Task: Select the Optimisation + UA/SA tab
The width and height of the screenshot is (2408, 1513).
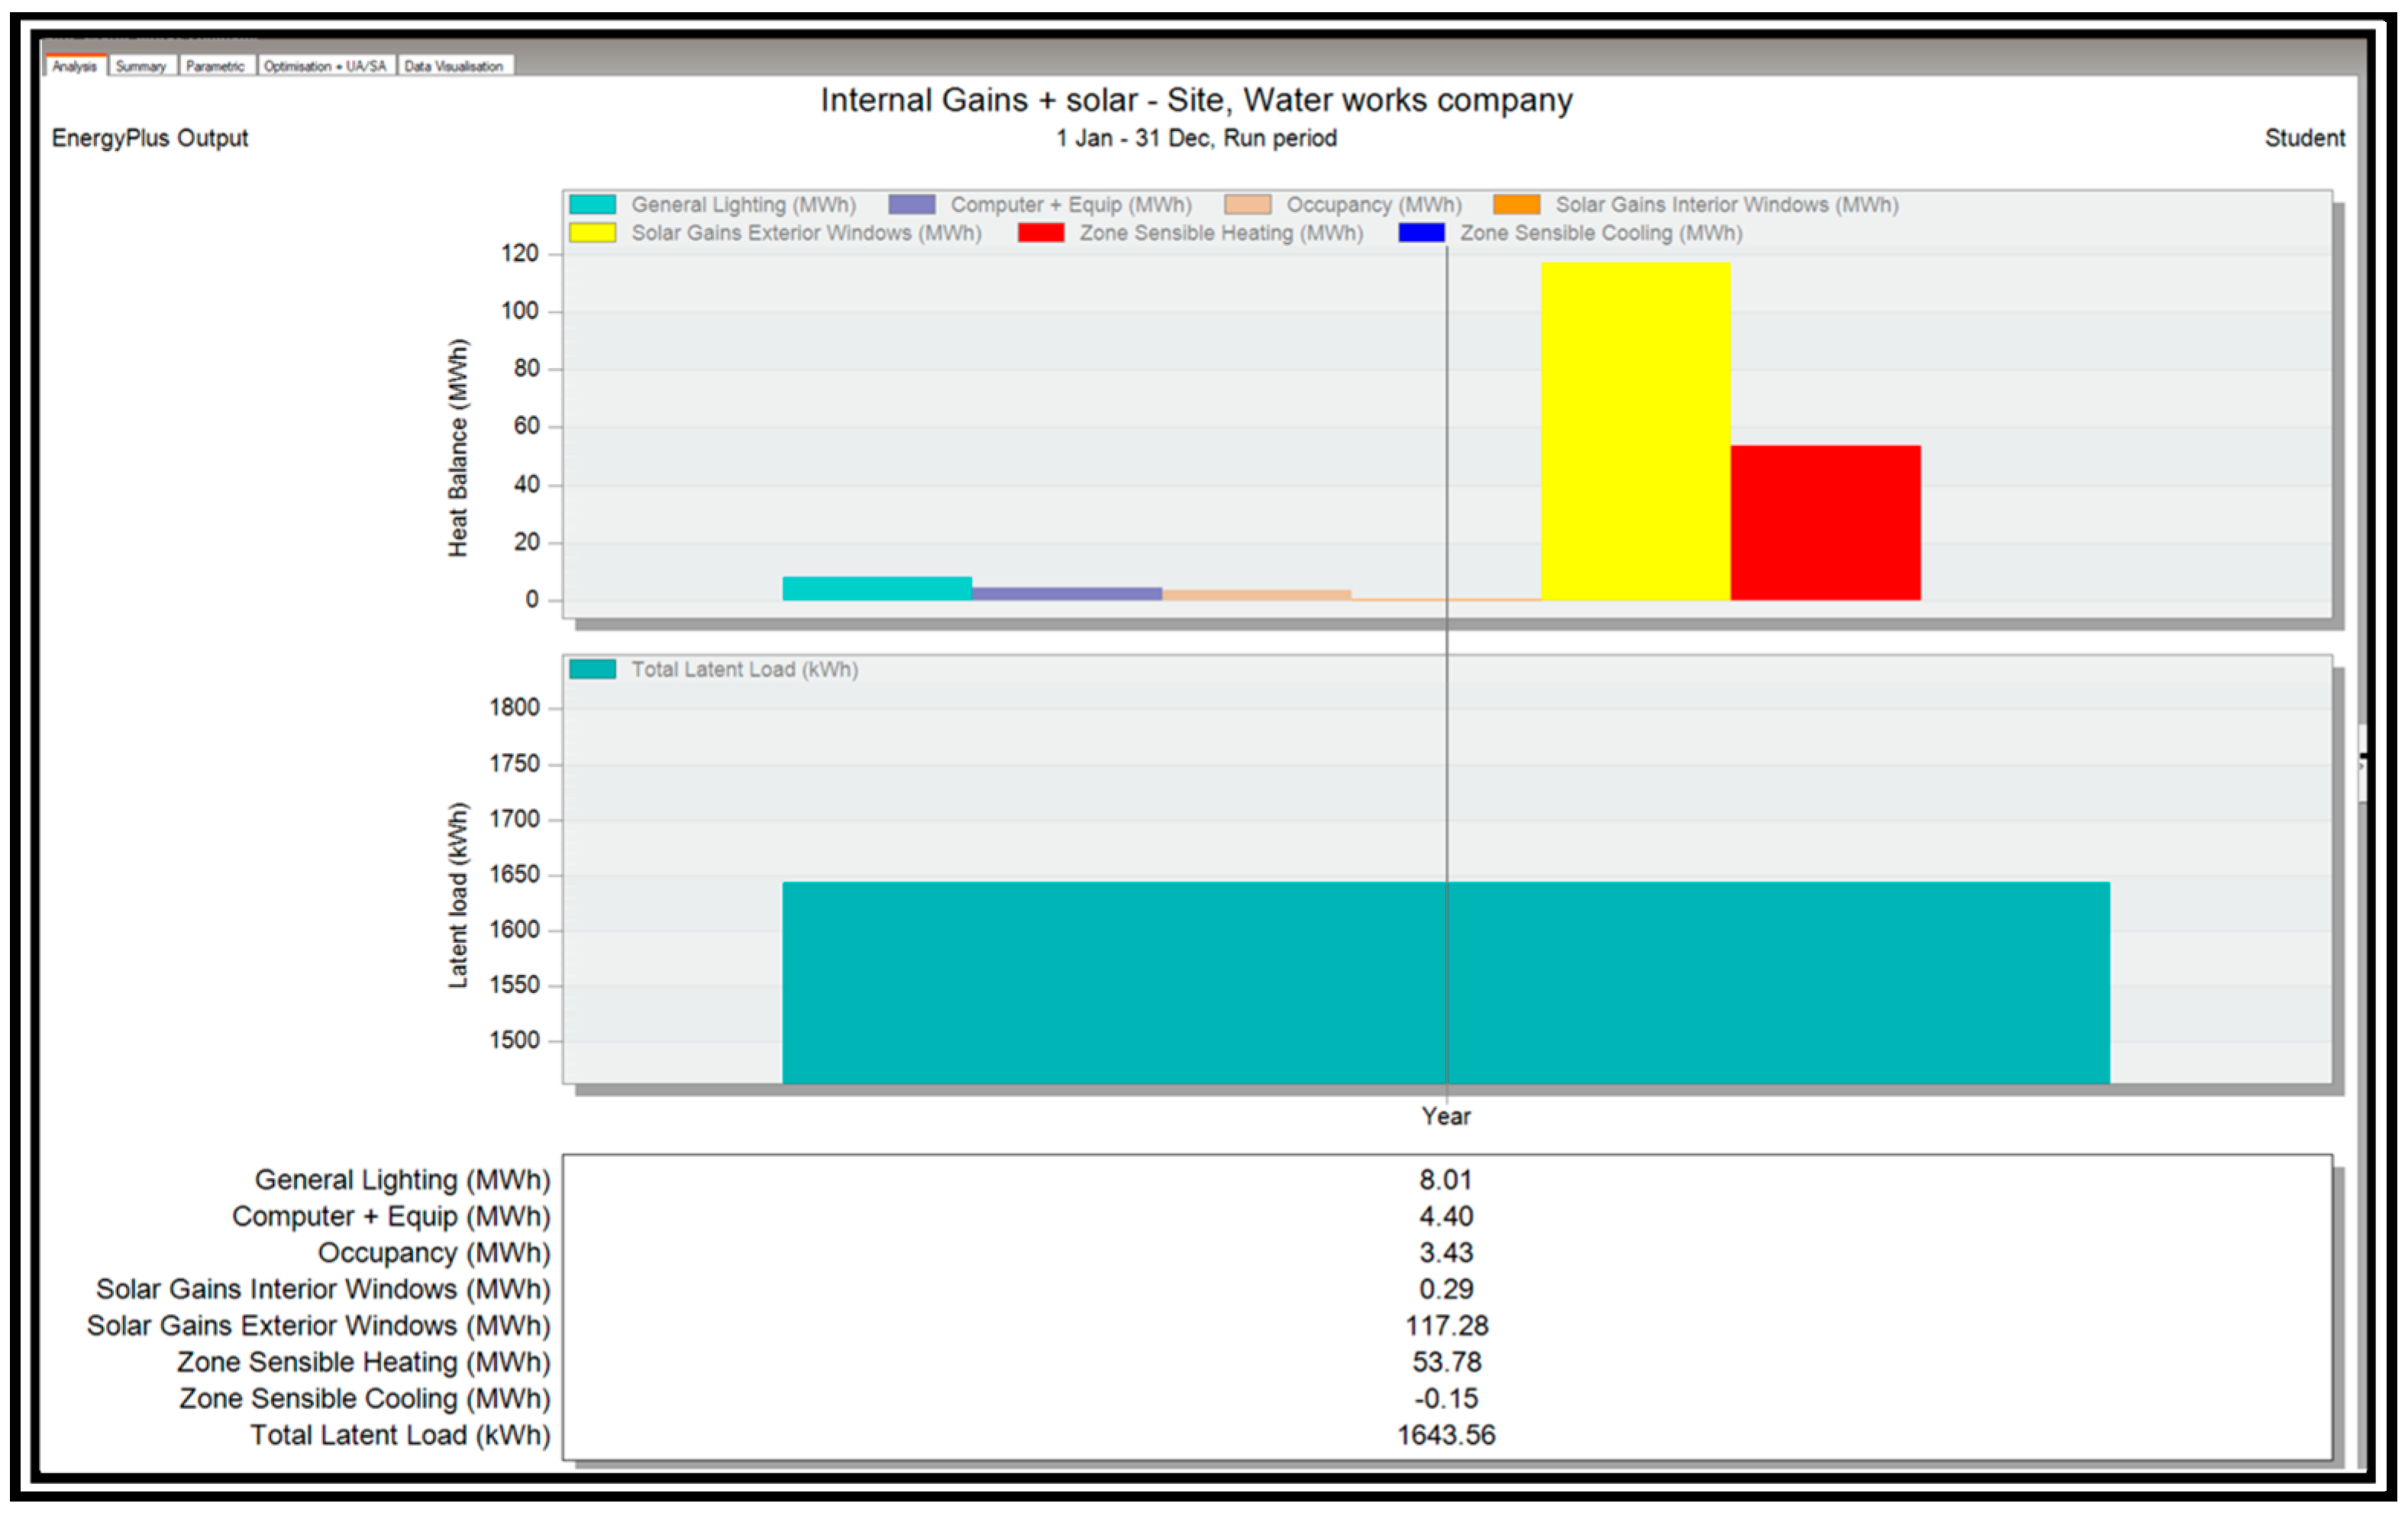Action: [x=325, y=66]
